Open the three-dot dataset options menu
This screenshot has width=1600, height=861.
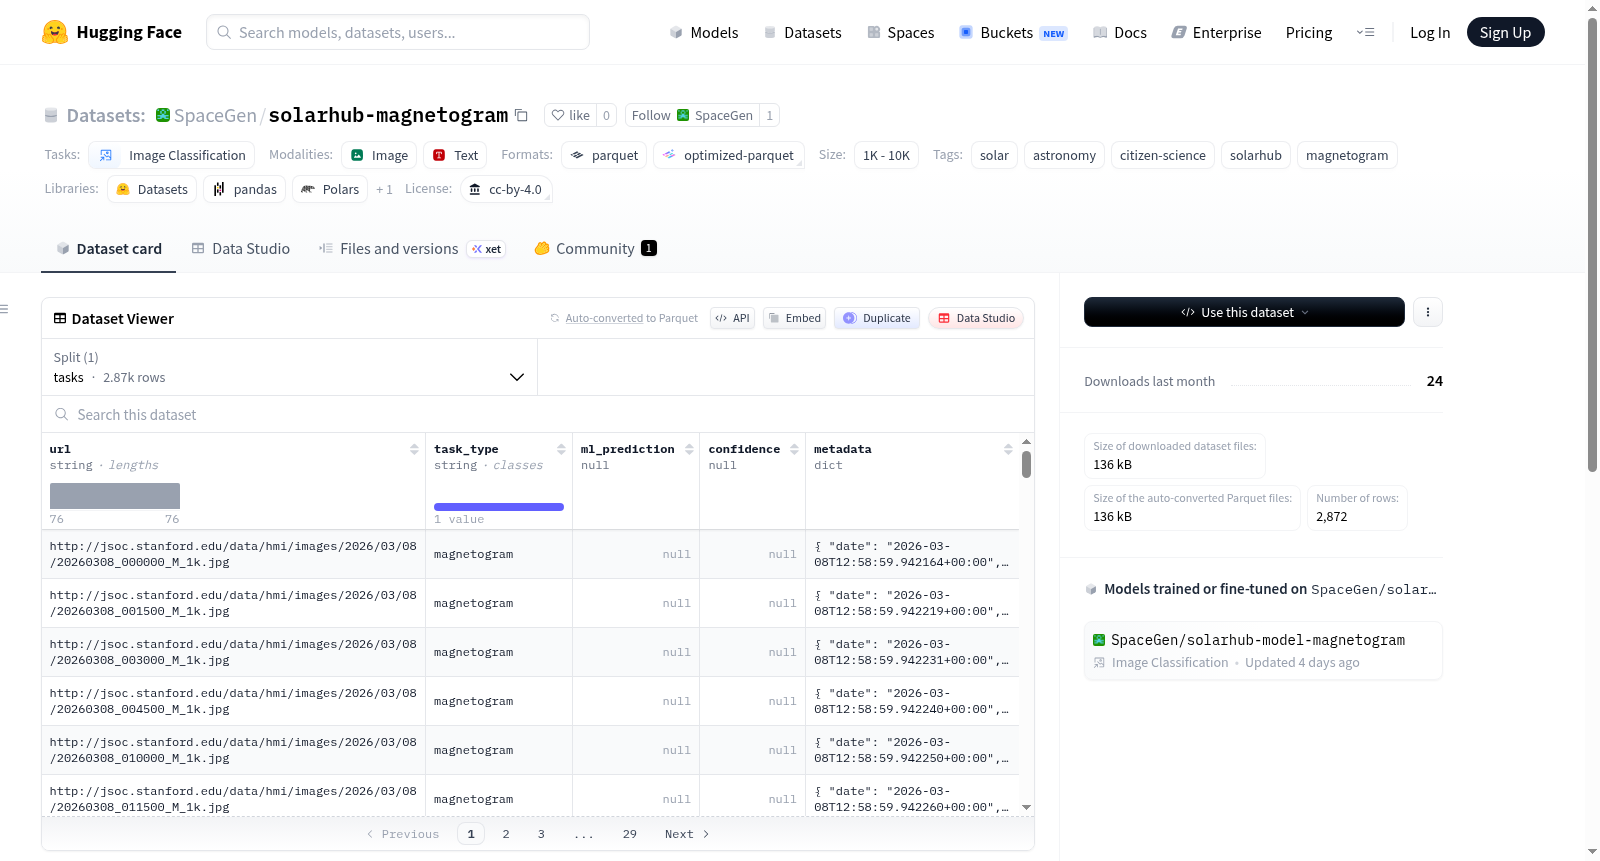(1428, 312)
